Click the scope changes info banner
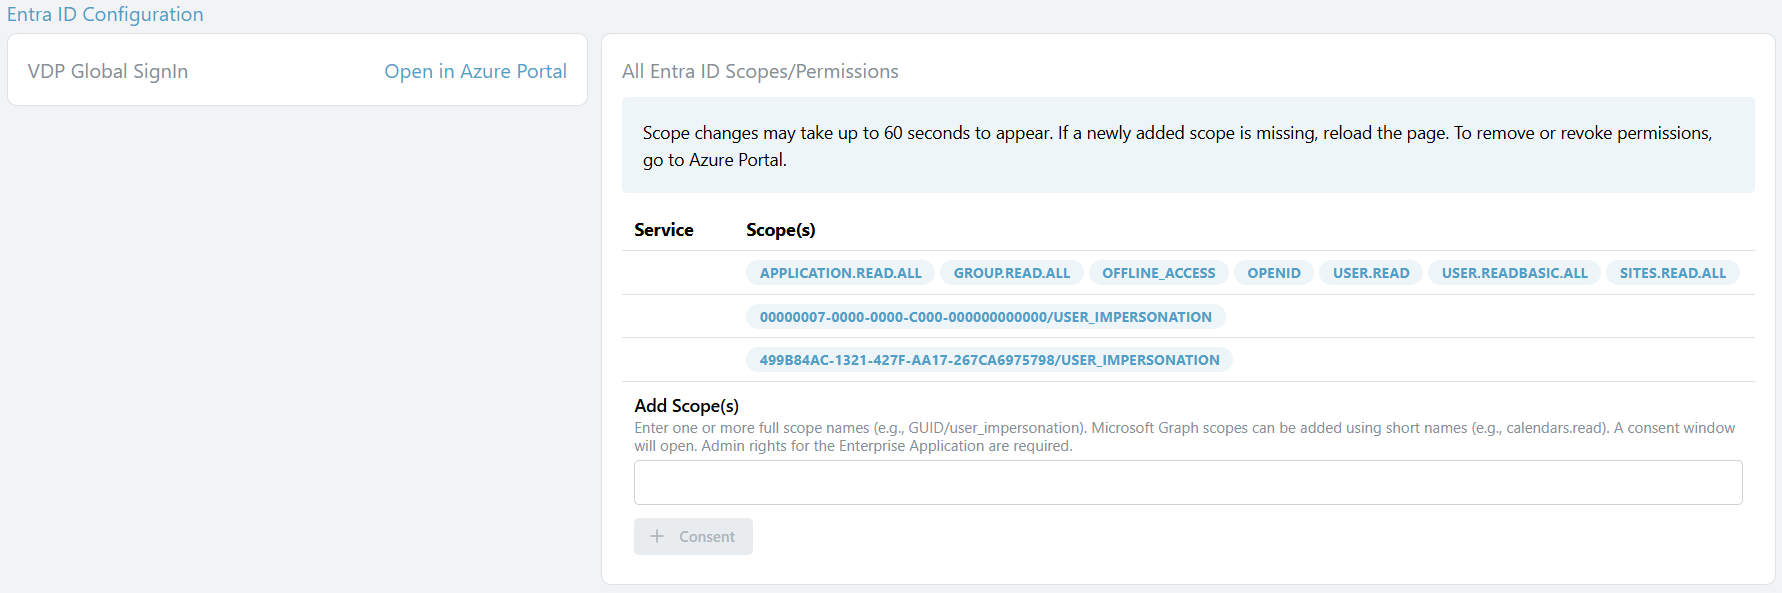The image size is (1782, 593). pos(1187,146)
